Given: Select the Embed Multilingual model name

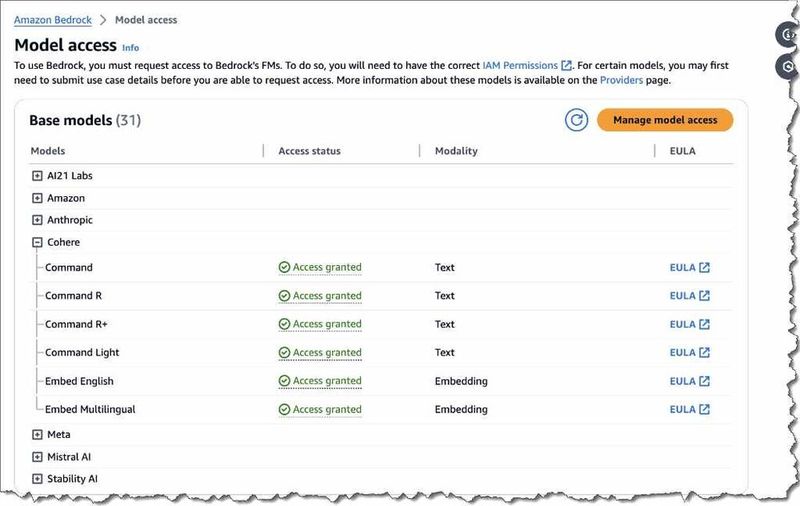Looking at the screenshot, I should [x=90, y=409].
